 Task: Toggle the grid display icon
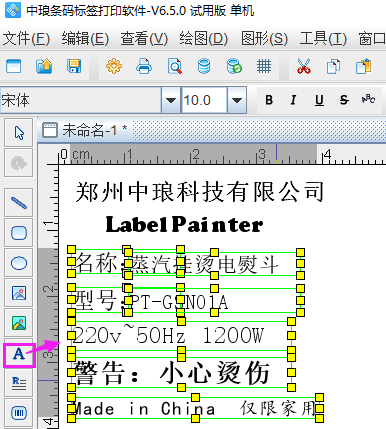[264, 66]
